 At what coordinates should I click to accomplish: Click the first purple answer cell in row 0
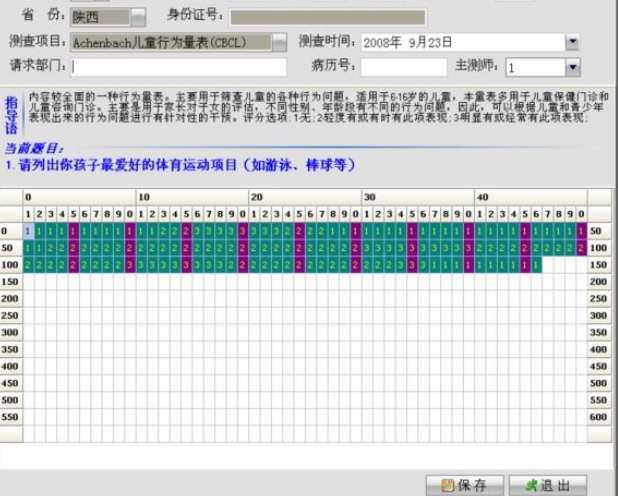click(x=73, y=230)
